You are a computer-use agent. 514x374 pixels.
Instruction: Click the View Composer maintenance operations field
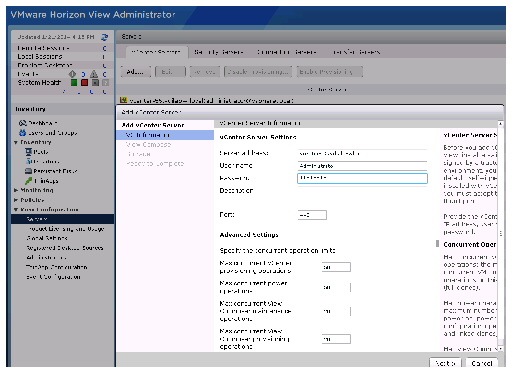click(336, 311)
